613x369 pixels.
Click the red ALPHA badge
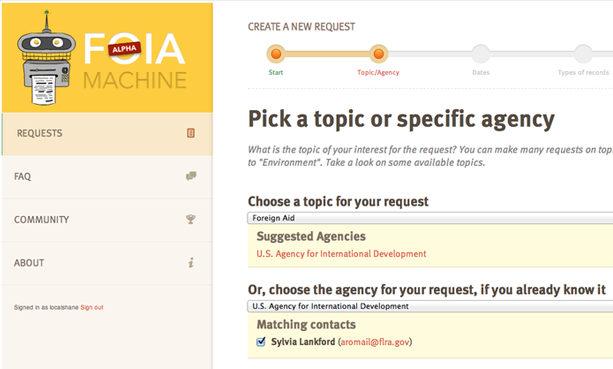[x=125, y=48]
